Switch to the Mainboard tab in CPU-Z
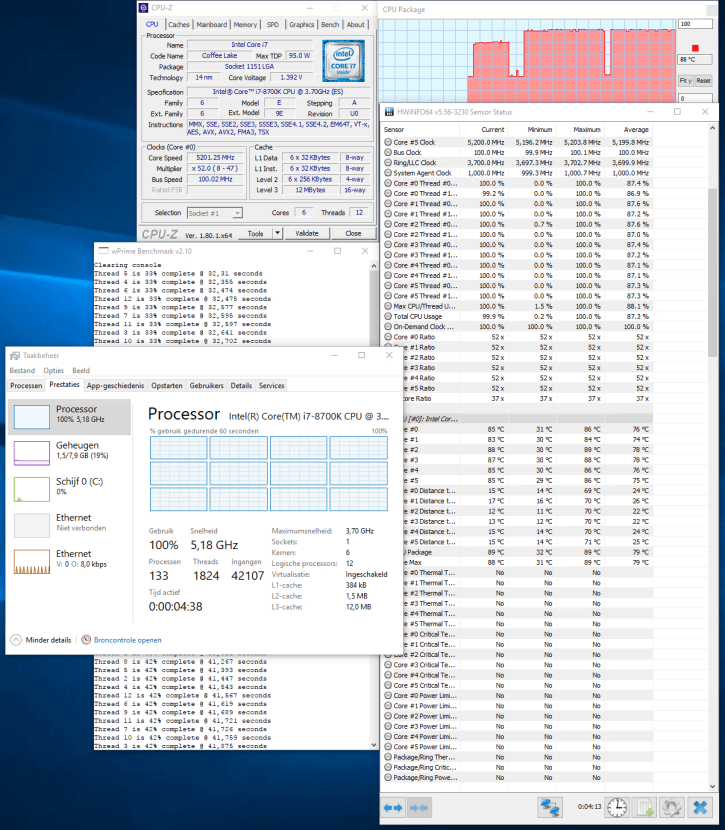725x830 pixels. (x=212, y=24)
